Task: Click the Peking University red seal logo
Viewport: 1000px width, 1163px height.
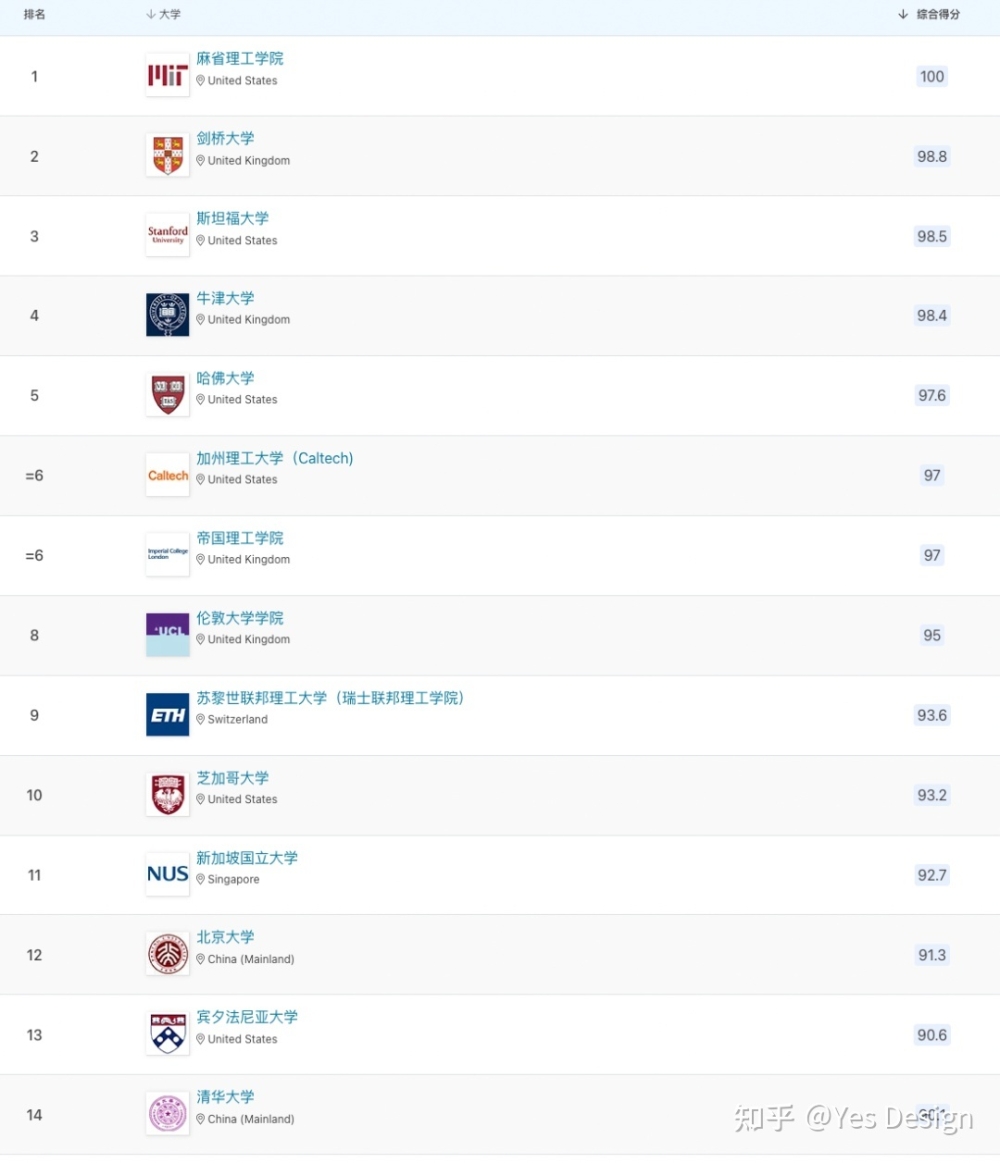Action: tap(168, 955)
